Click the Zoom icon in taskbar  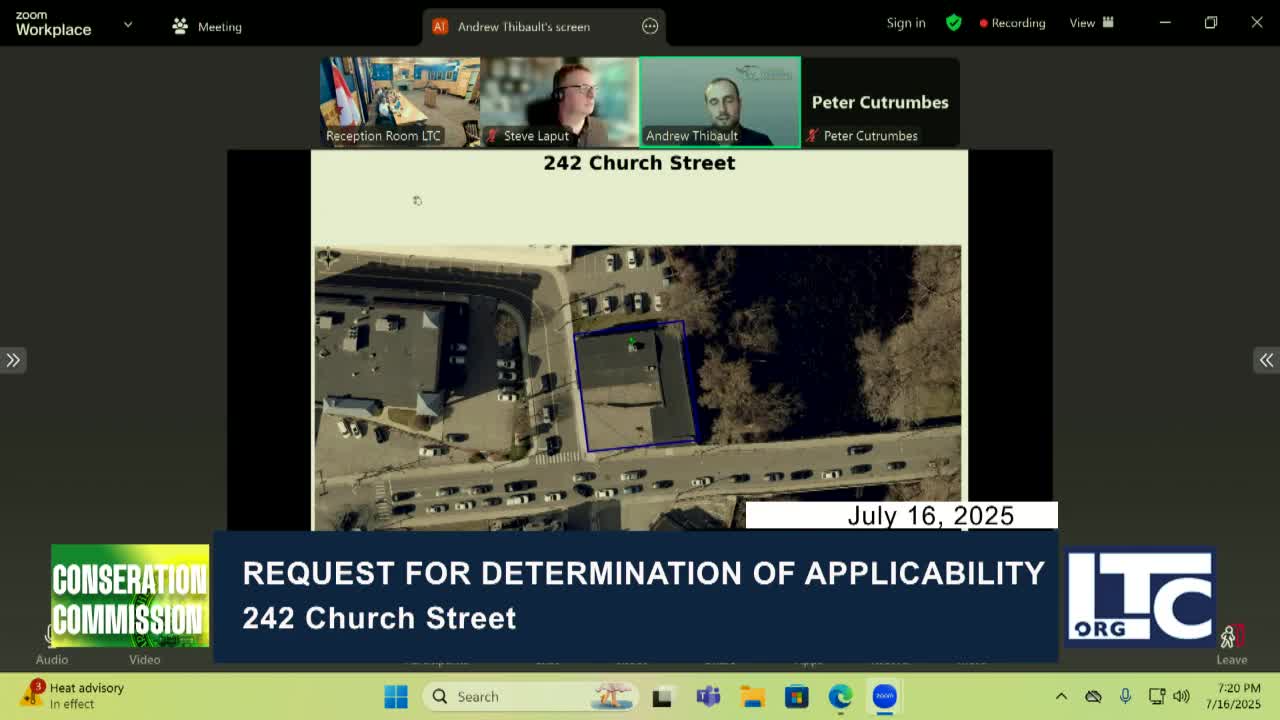click(884, 697)
